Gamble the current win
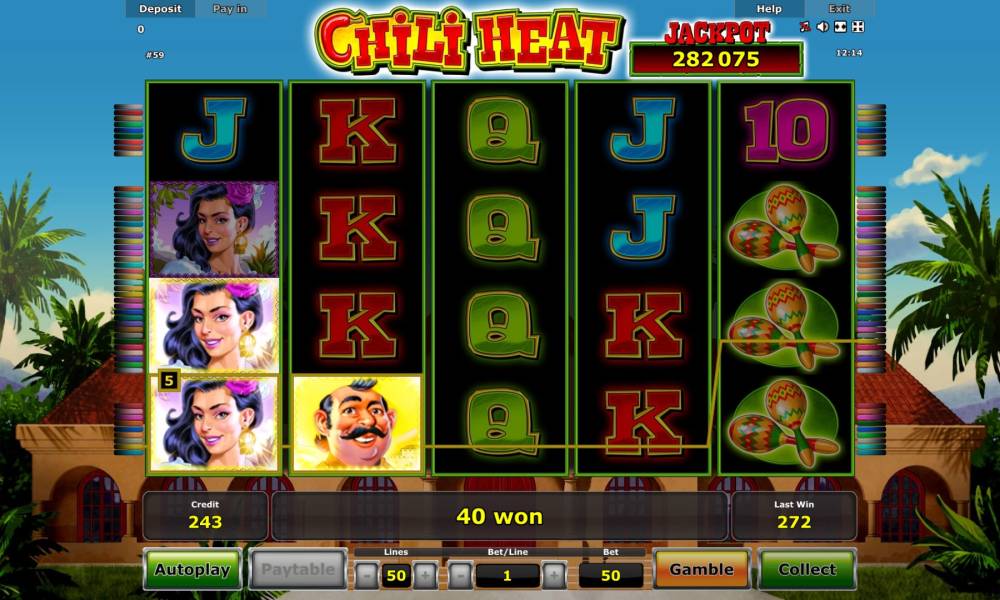The image size is (1000, 600). coord(702,569)
